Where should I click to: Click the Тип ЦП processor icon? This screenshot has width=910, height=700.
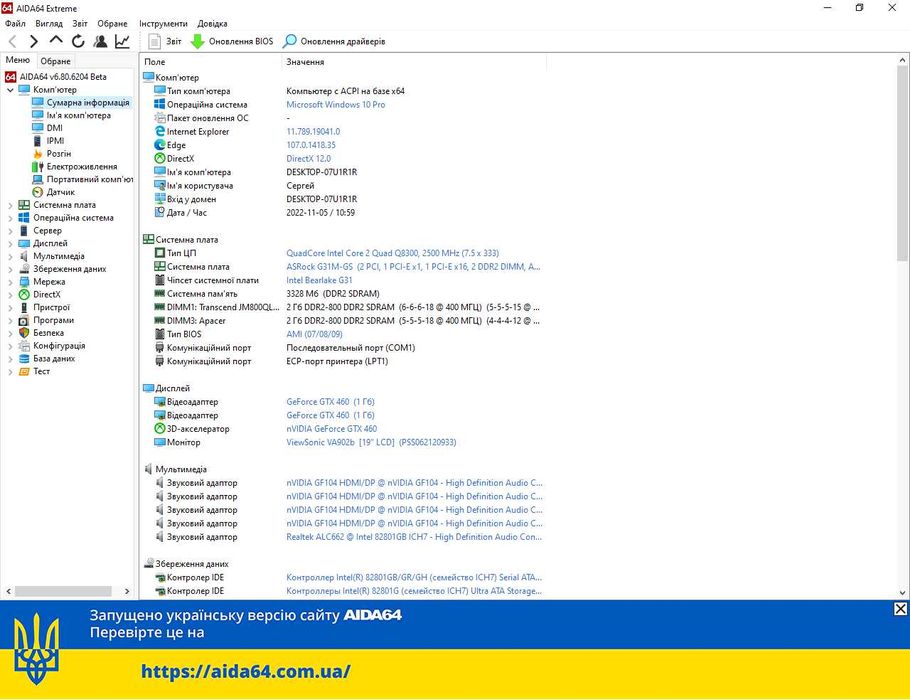click(x=160, y=253)
